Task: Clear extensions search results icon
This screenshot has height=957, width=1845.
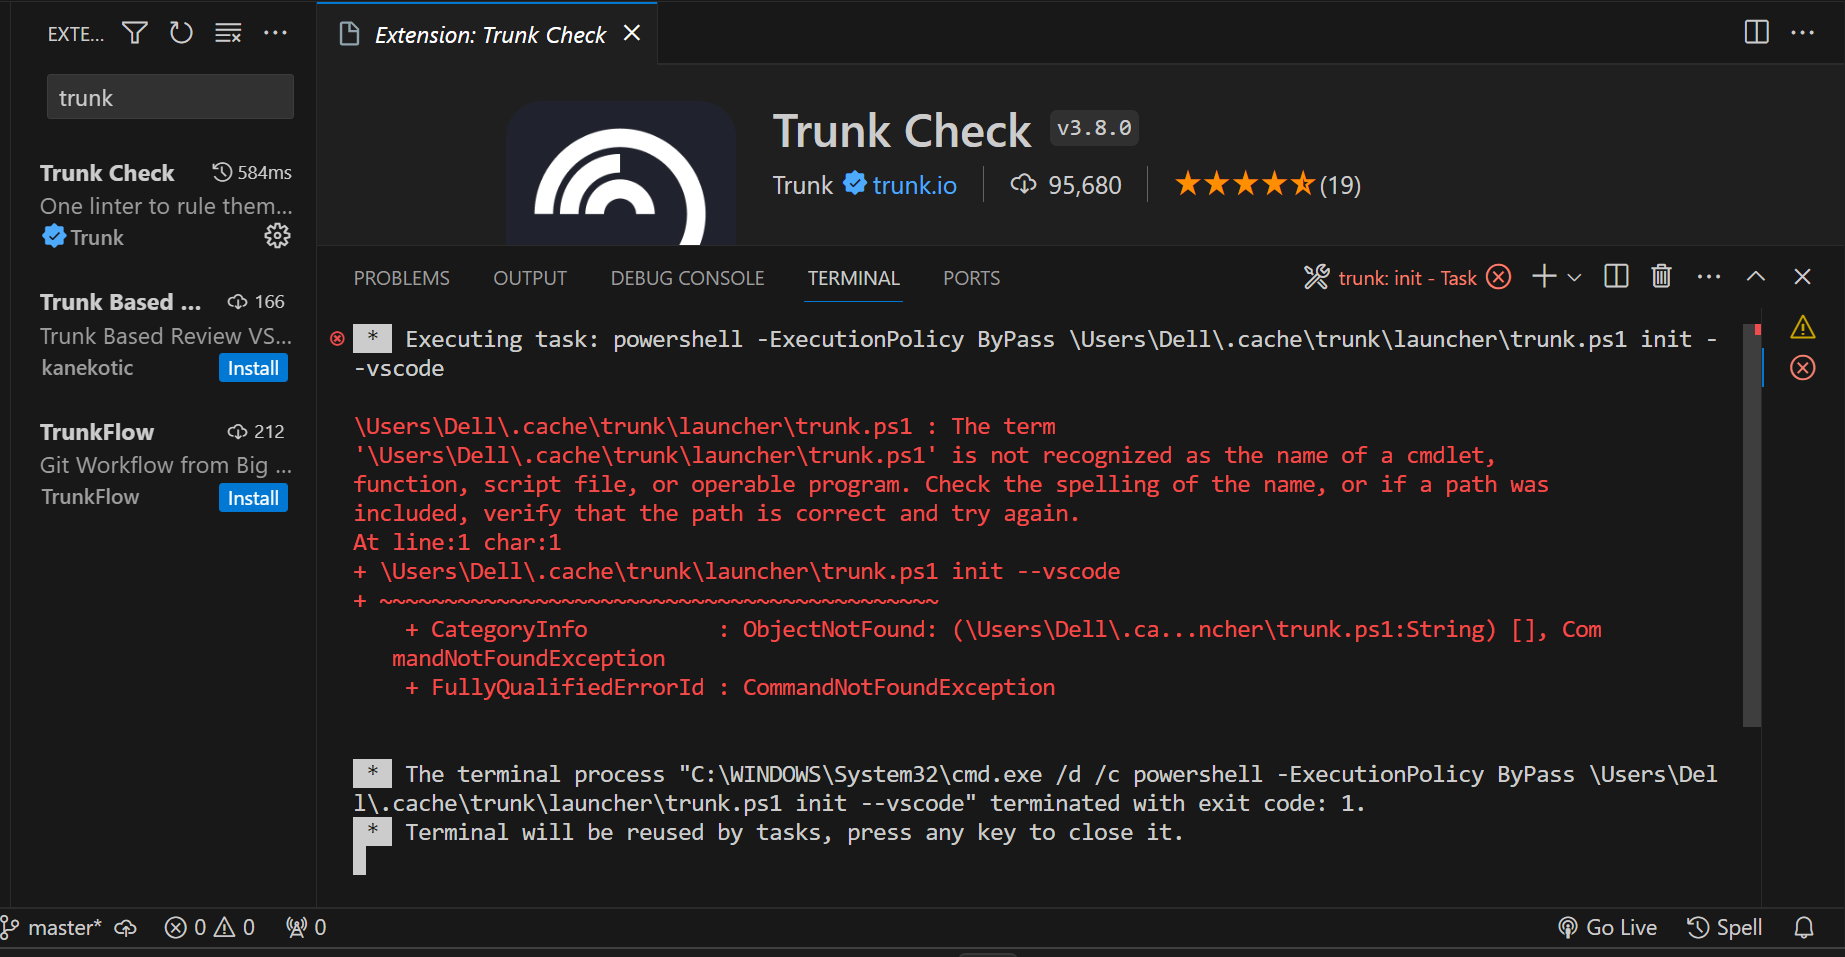Action: [x=228, y=33]
